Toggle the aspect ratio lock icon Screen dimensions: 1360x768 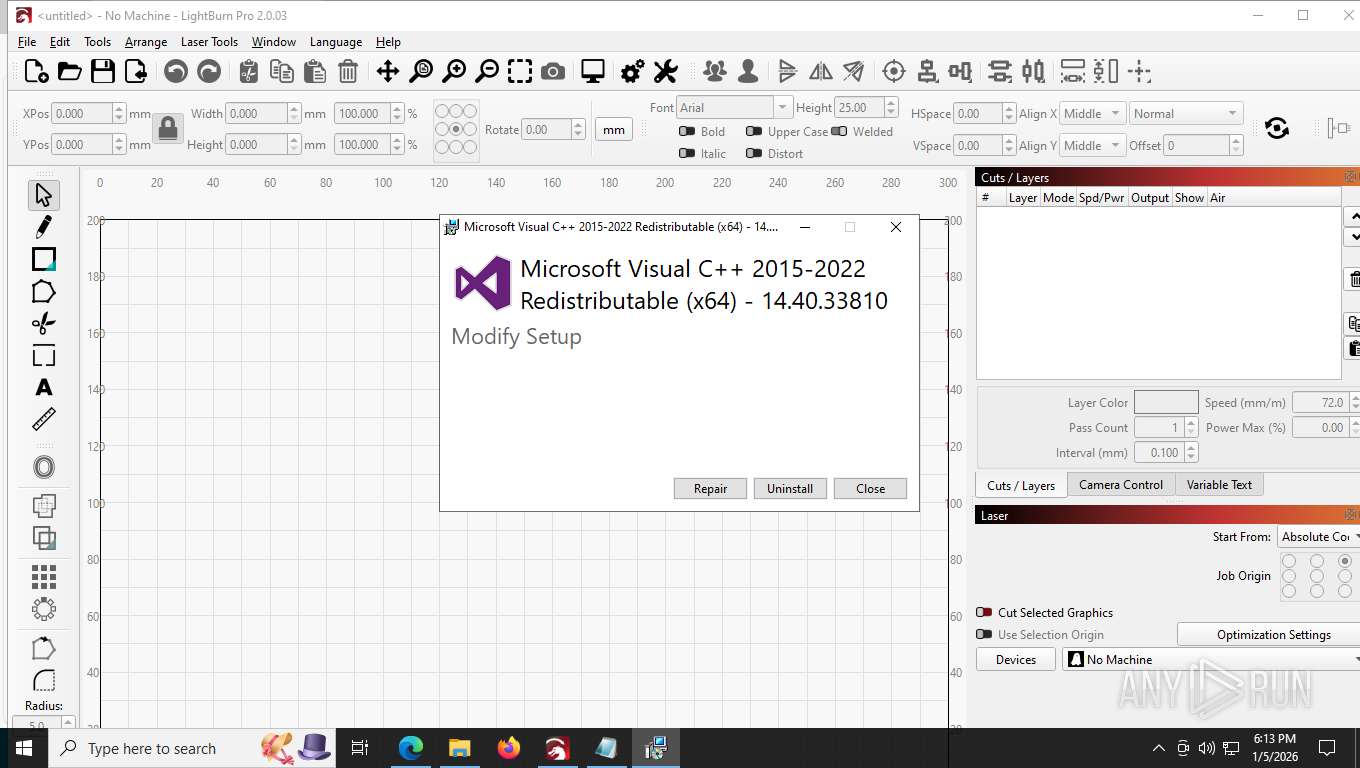pyautogui.click(x=168, y=128)
